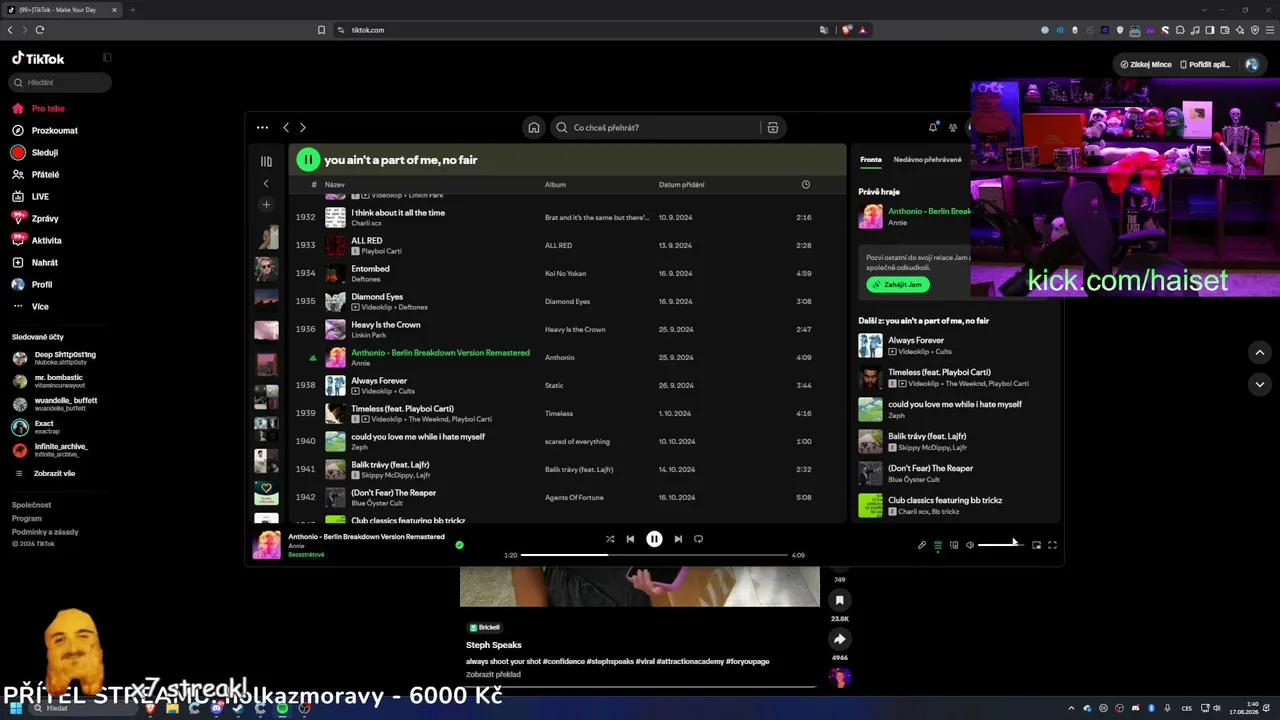Open Spotify's Browse icon in search bar
Viewport: 1280px width, 720px height.
tap(772, 127)
